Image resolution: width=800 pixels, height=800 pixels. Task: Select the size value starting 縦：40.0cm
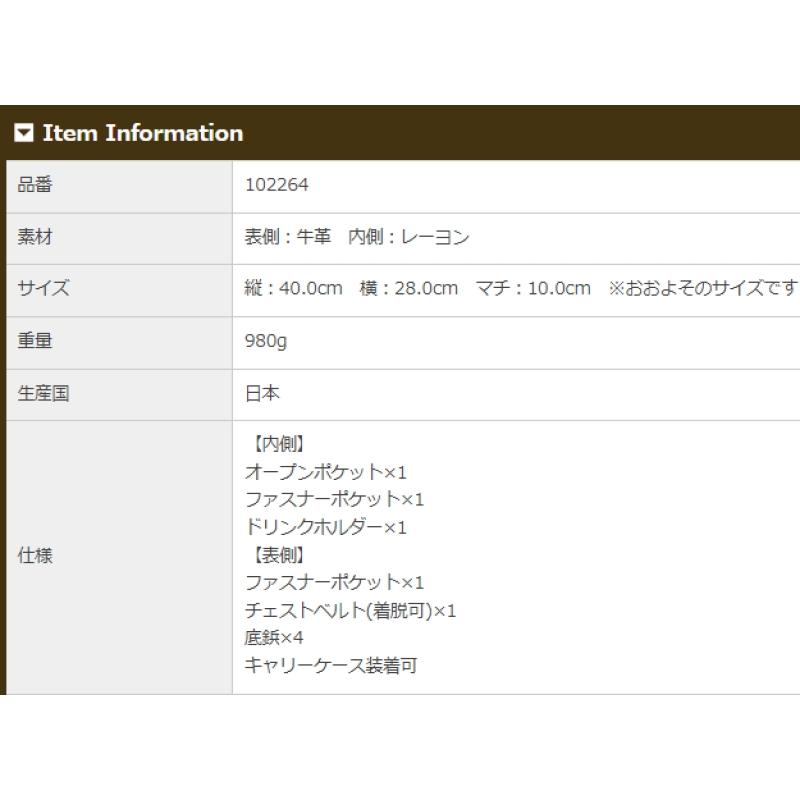click(x=521, y=288)
